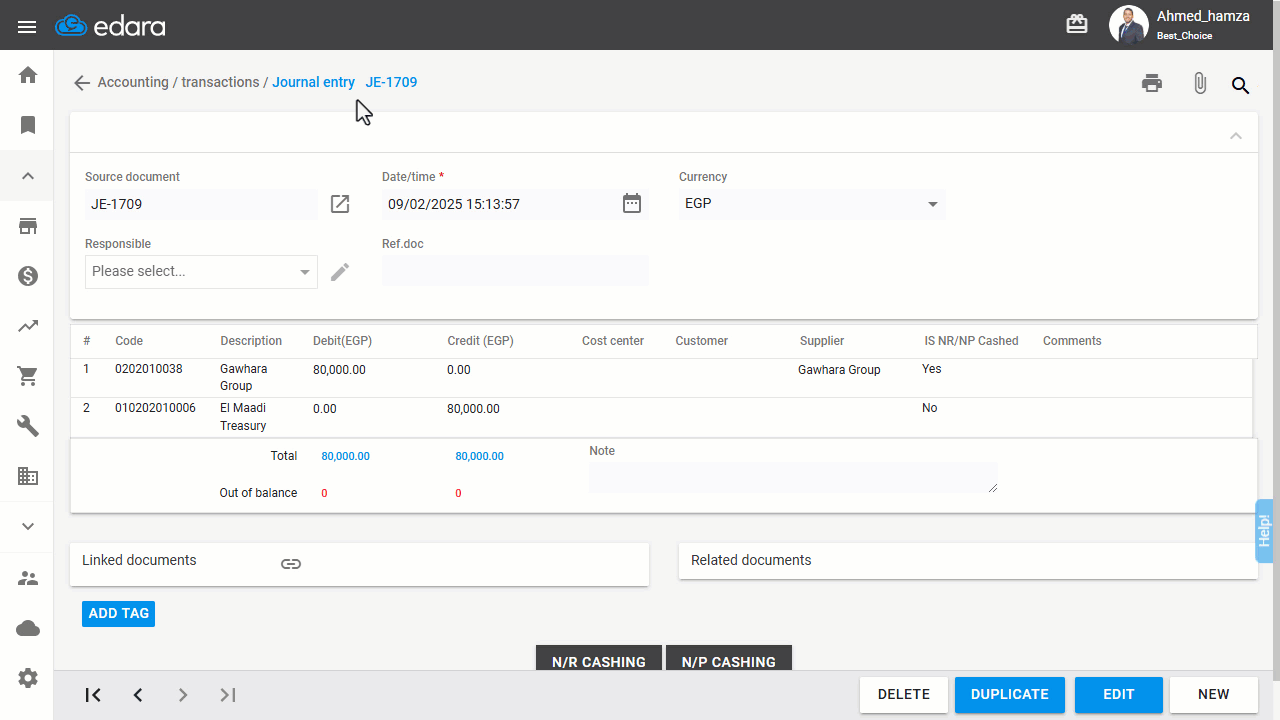Screen dimensions: 1280x720
Task: Print the journal entry
Action: pyautogui.click(x=1152, y=83)
